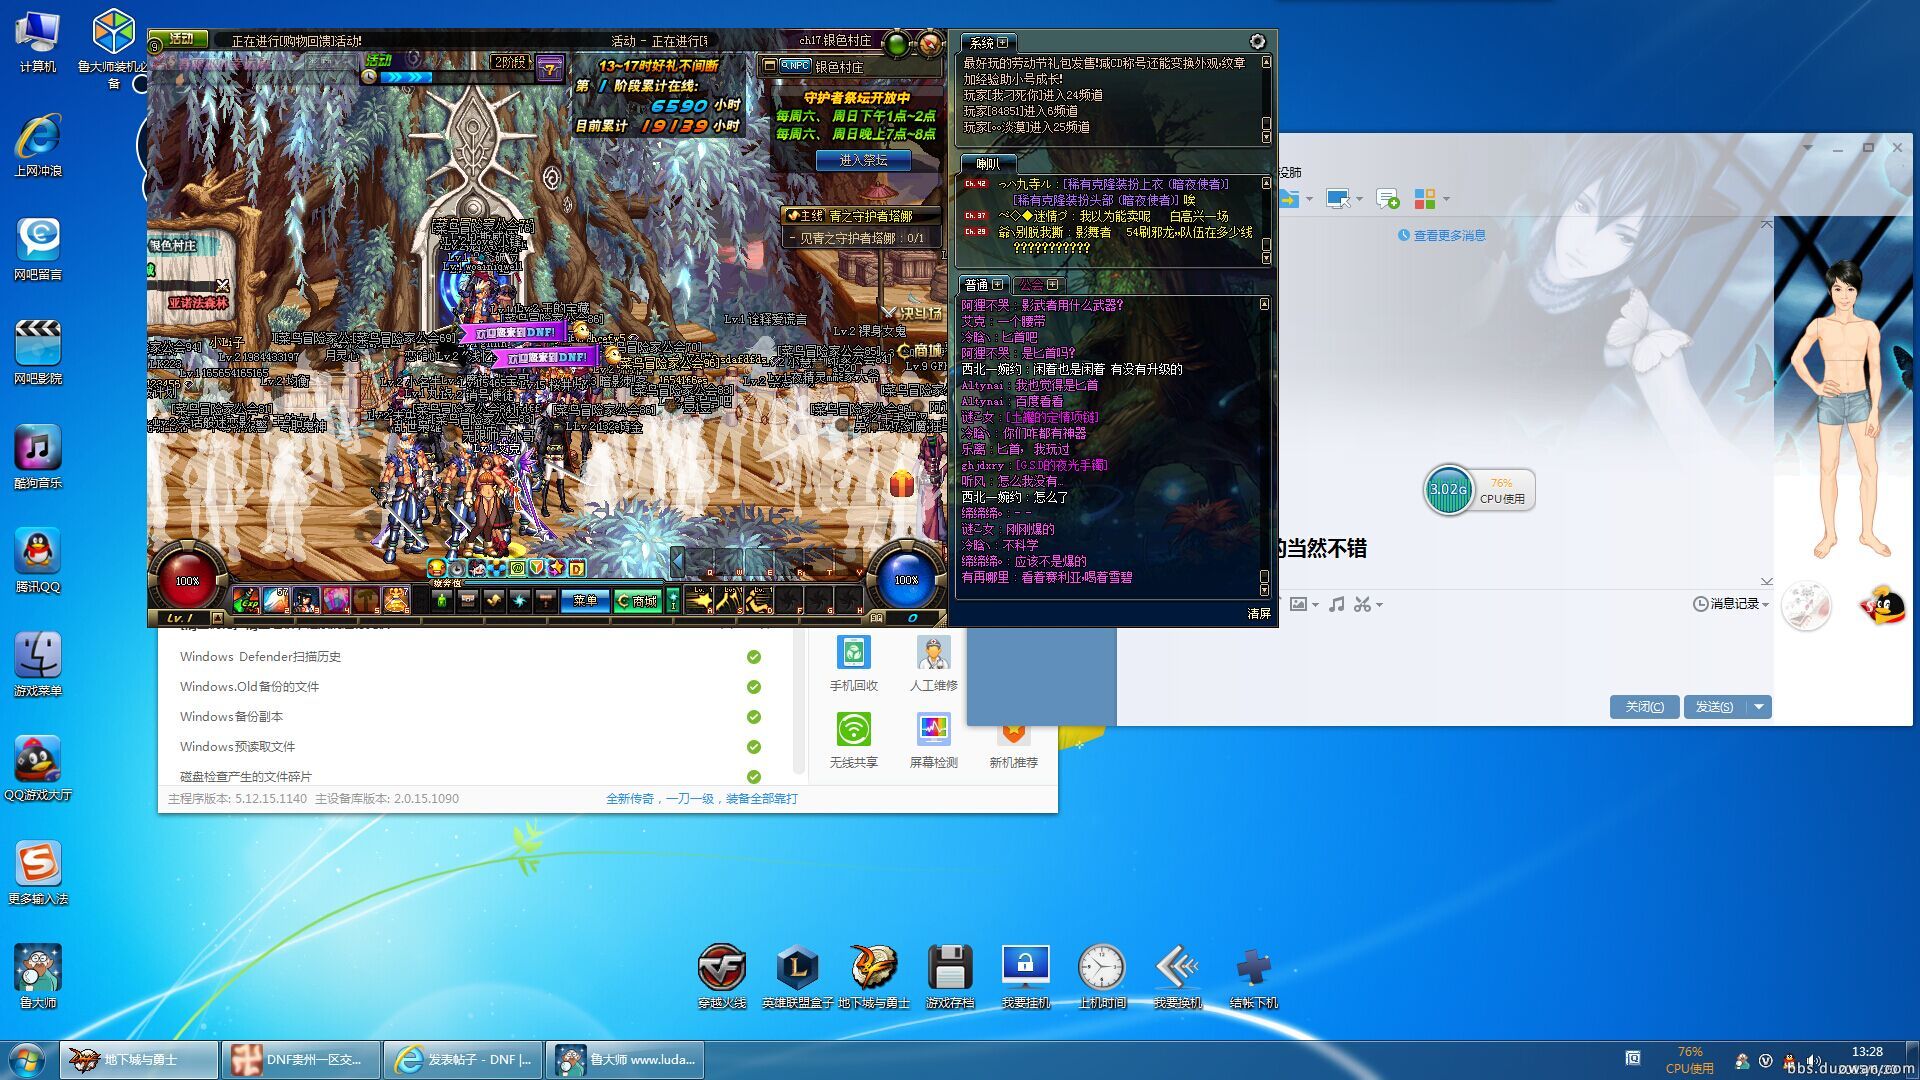The height and width of the screenshot is (1080, 1920).
Task: Click the 关闭(C) button in QQ chat
Action: (1644, 707)
